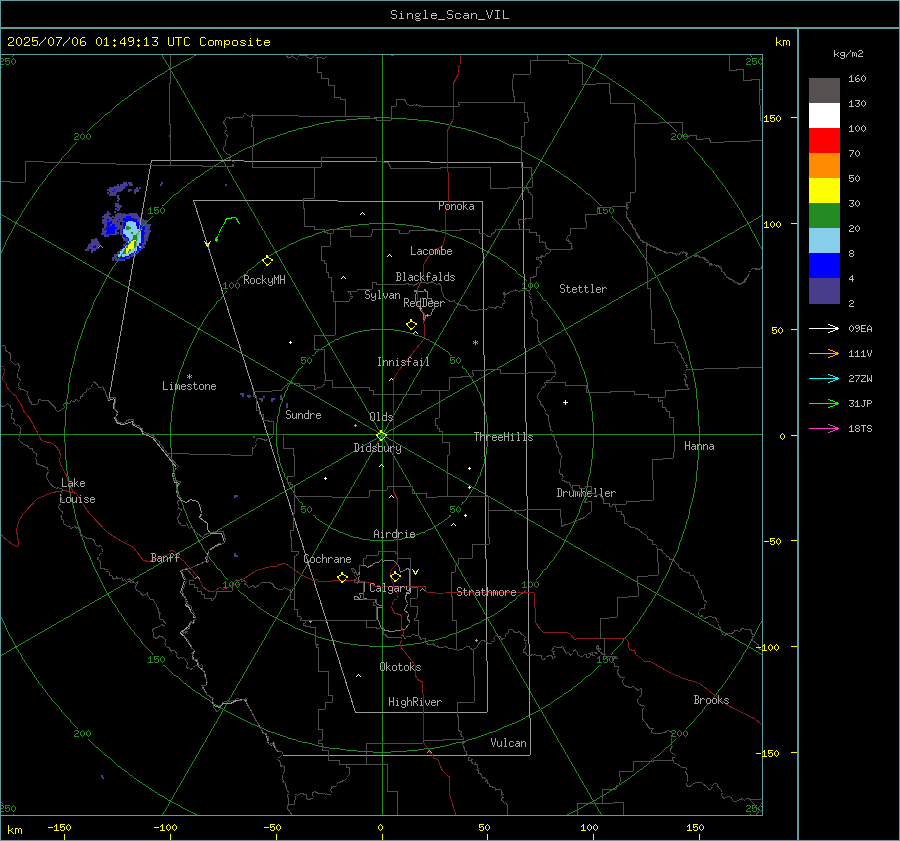Image resolution: width=900 pixels, height=841 pixels.
Task: Click the HighRiver label
Action: tap(415, 702)
